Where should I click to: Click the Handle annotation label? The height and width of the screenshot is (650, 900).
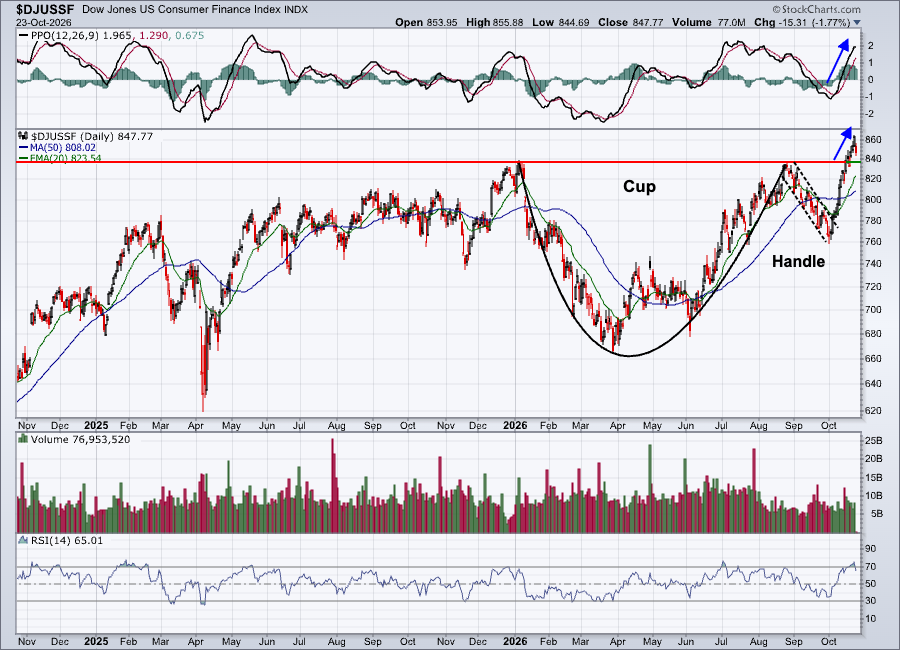coord(798,261)
